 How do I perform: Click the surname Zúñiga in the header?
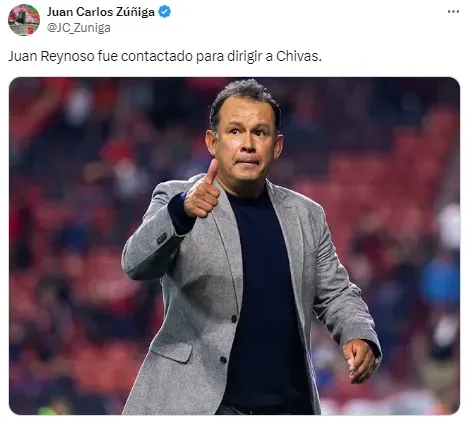tap(135, 12)
